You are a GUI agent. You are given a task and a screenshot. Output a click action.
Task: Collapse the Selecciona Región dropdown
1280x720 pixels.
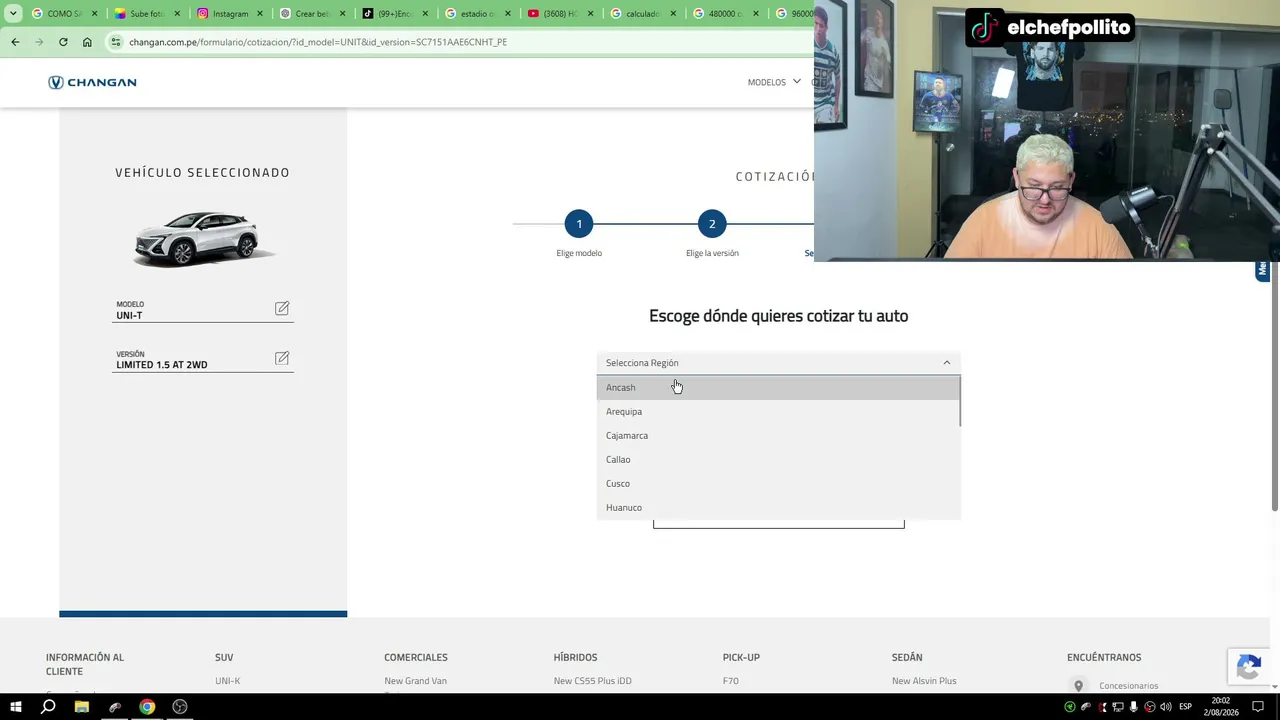point(947,363)
